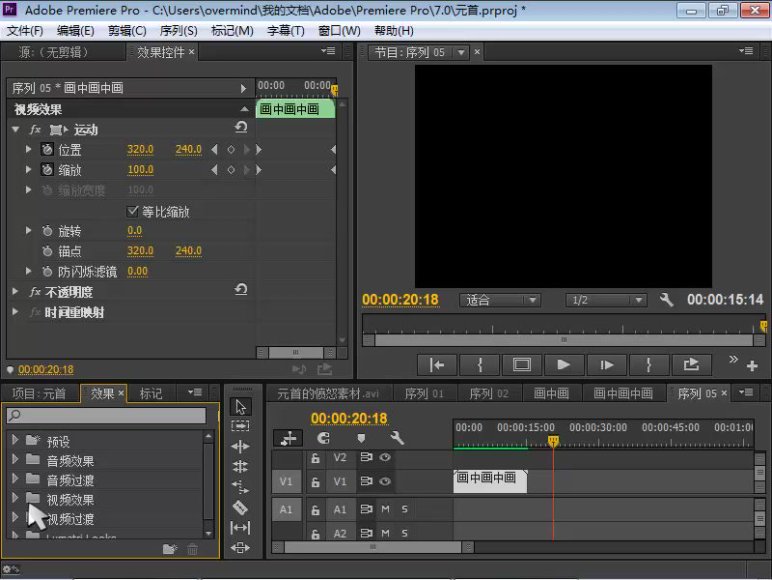The image size is (772, 580).
Task: Click the wrench settings icon in Program monitor
Action: (x=667, y=300)
